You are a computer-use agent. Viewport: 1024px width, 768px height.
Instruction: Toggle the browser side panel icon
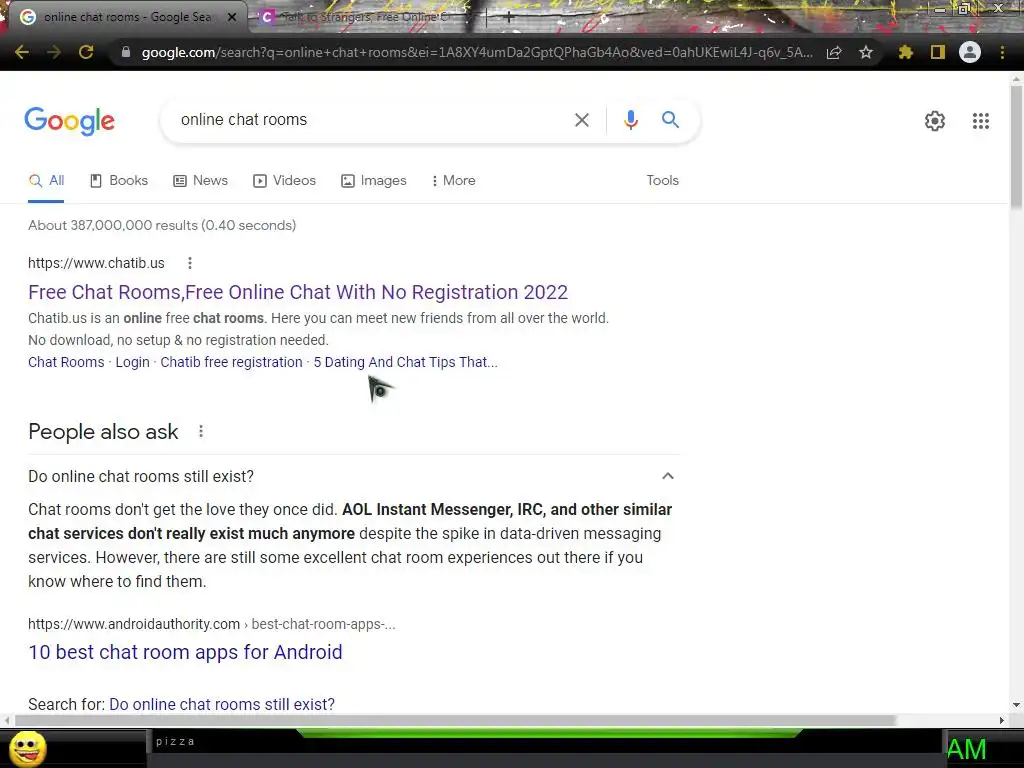click(938, 52)
